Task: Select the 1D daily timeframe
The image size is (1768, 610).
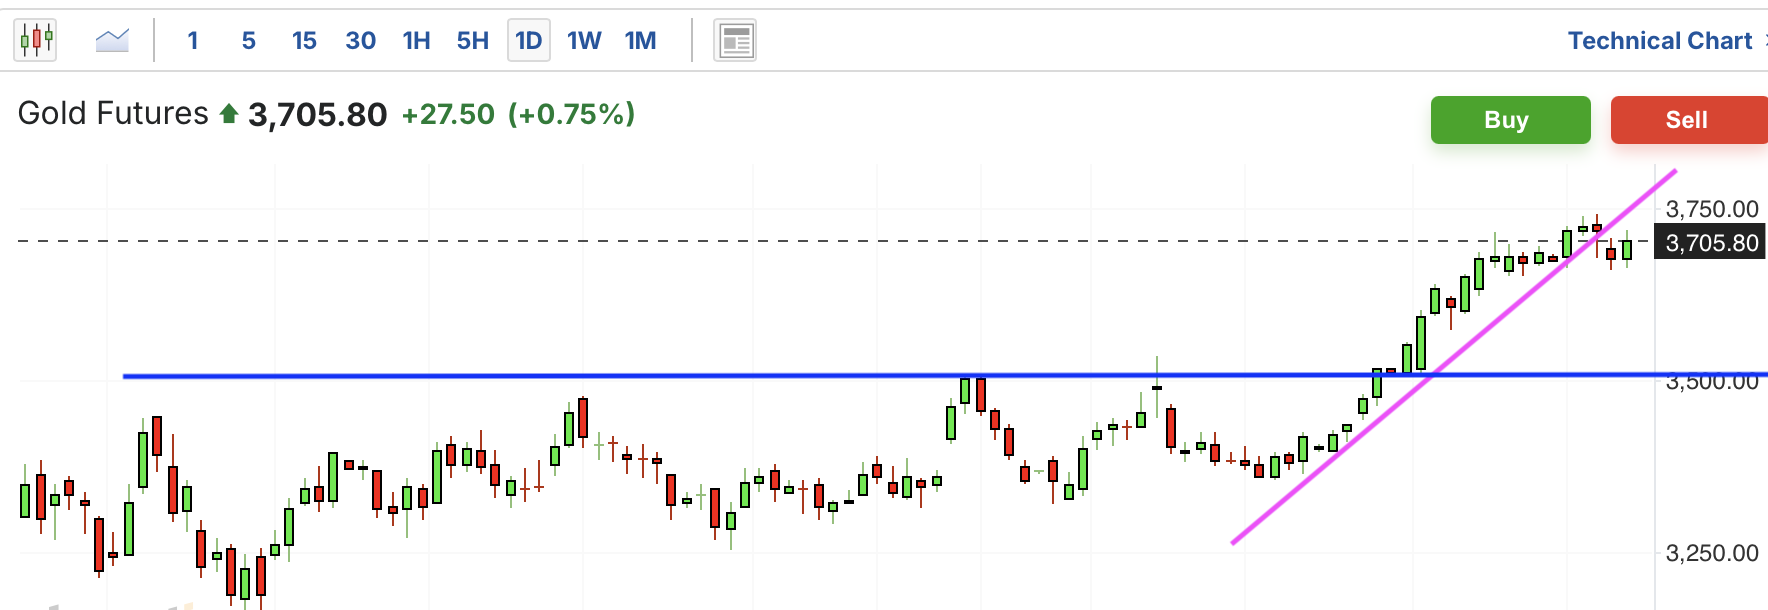Action: pos(529,41)
